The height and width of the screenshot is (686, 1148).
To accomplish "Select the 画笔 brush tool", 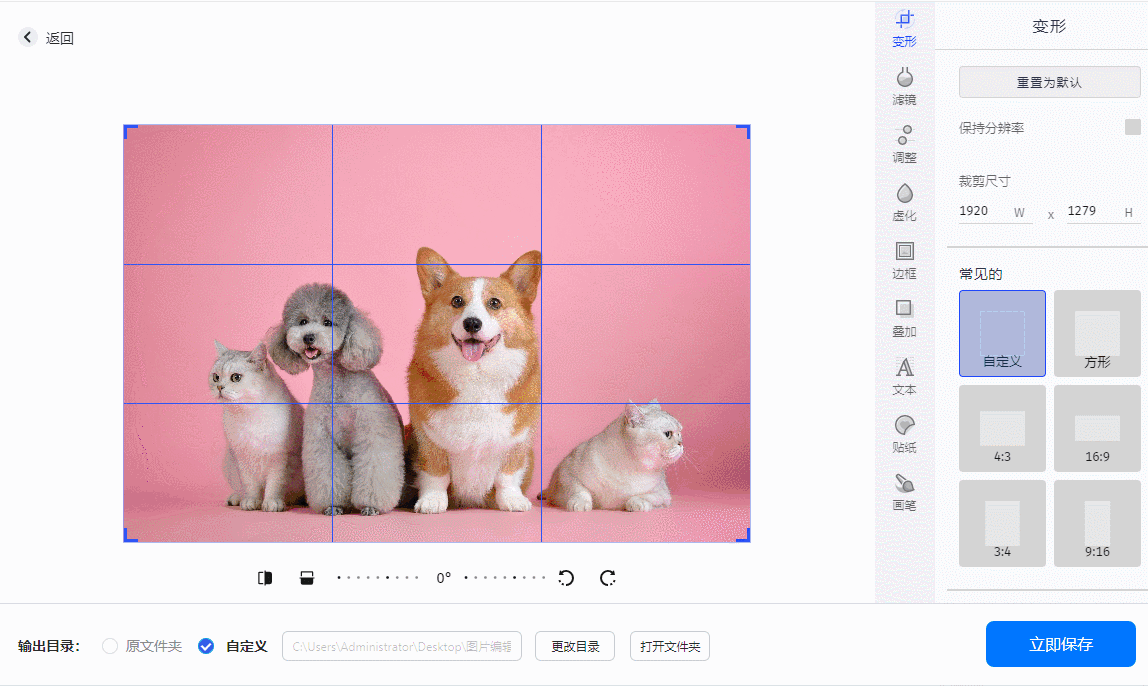I will (x=904, y=492).
